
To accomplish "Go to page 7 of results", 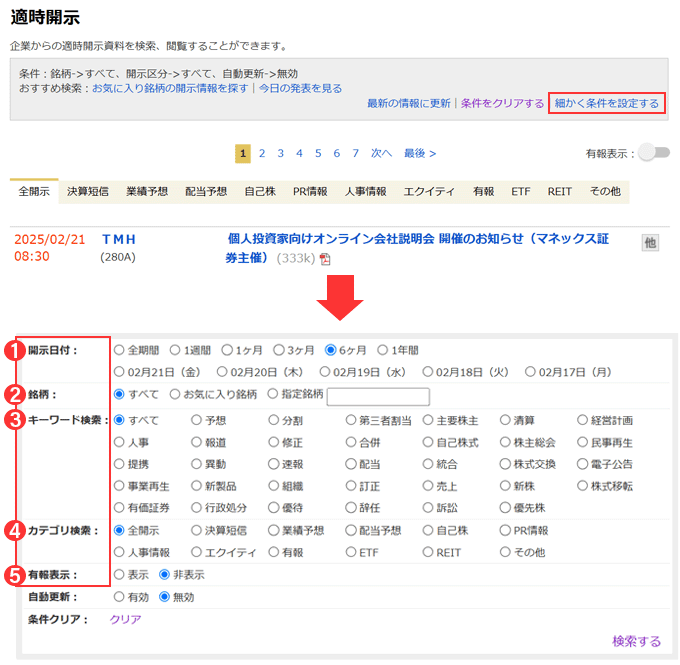I will (356, 153).
